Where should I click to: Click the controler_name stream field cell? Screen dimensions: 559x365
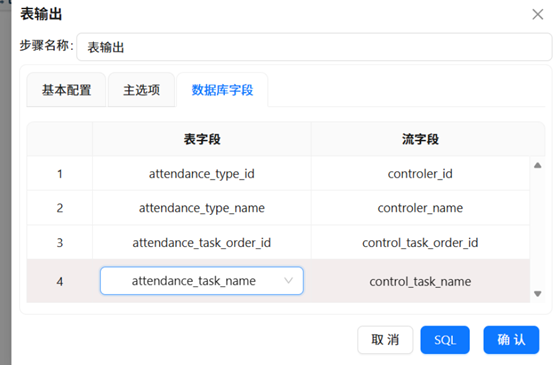420,208
